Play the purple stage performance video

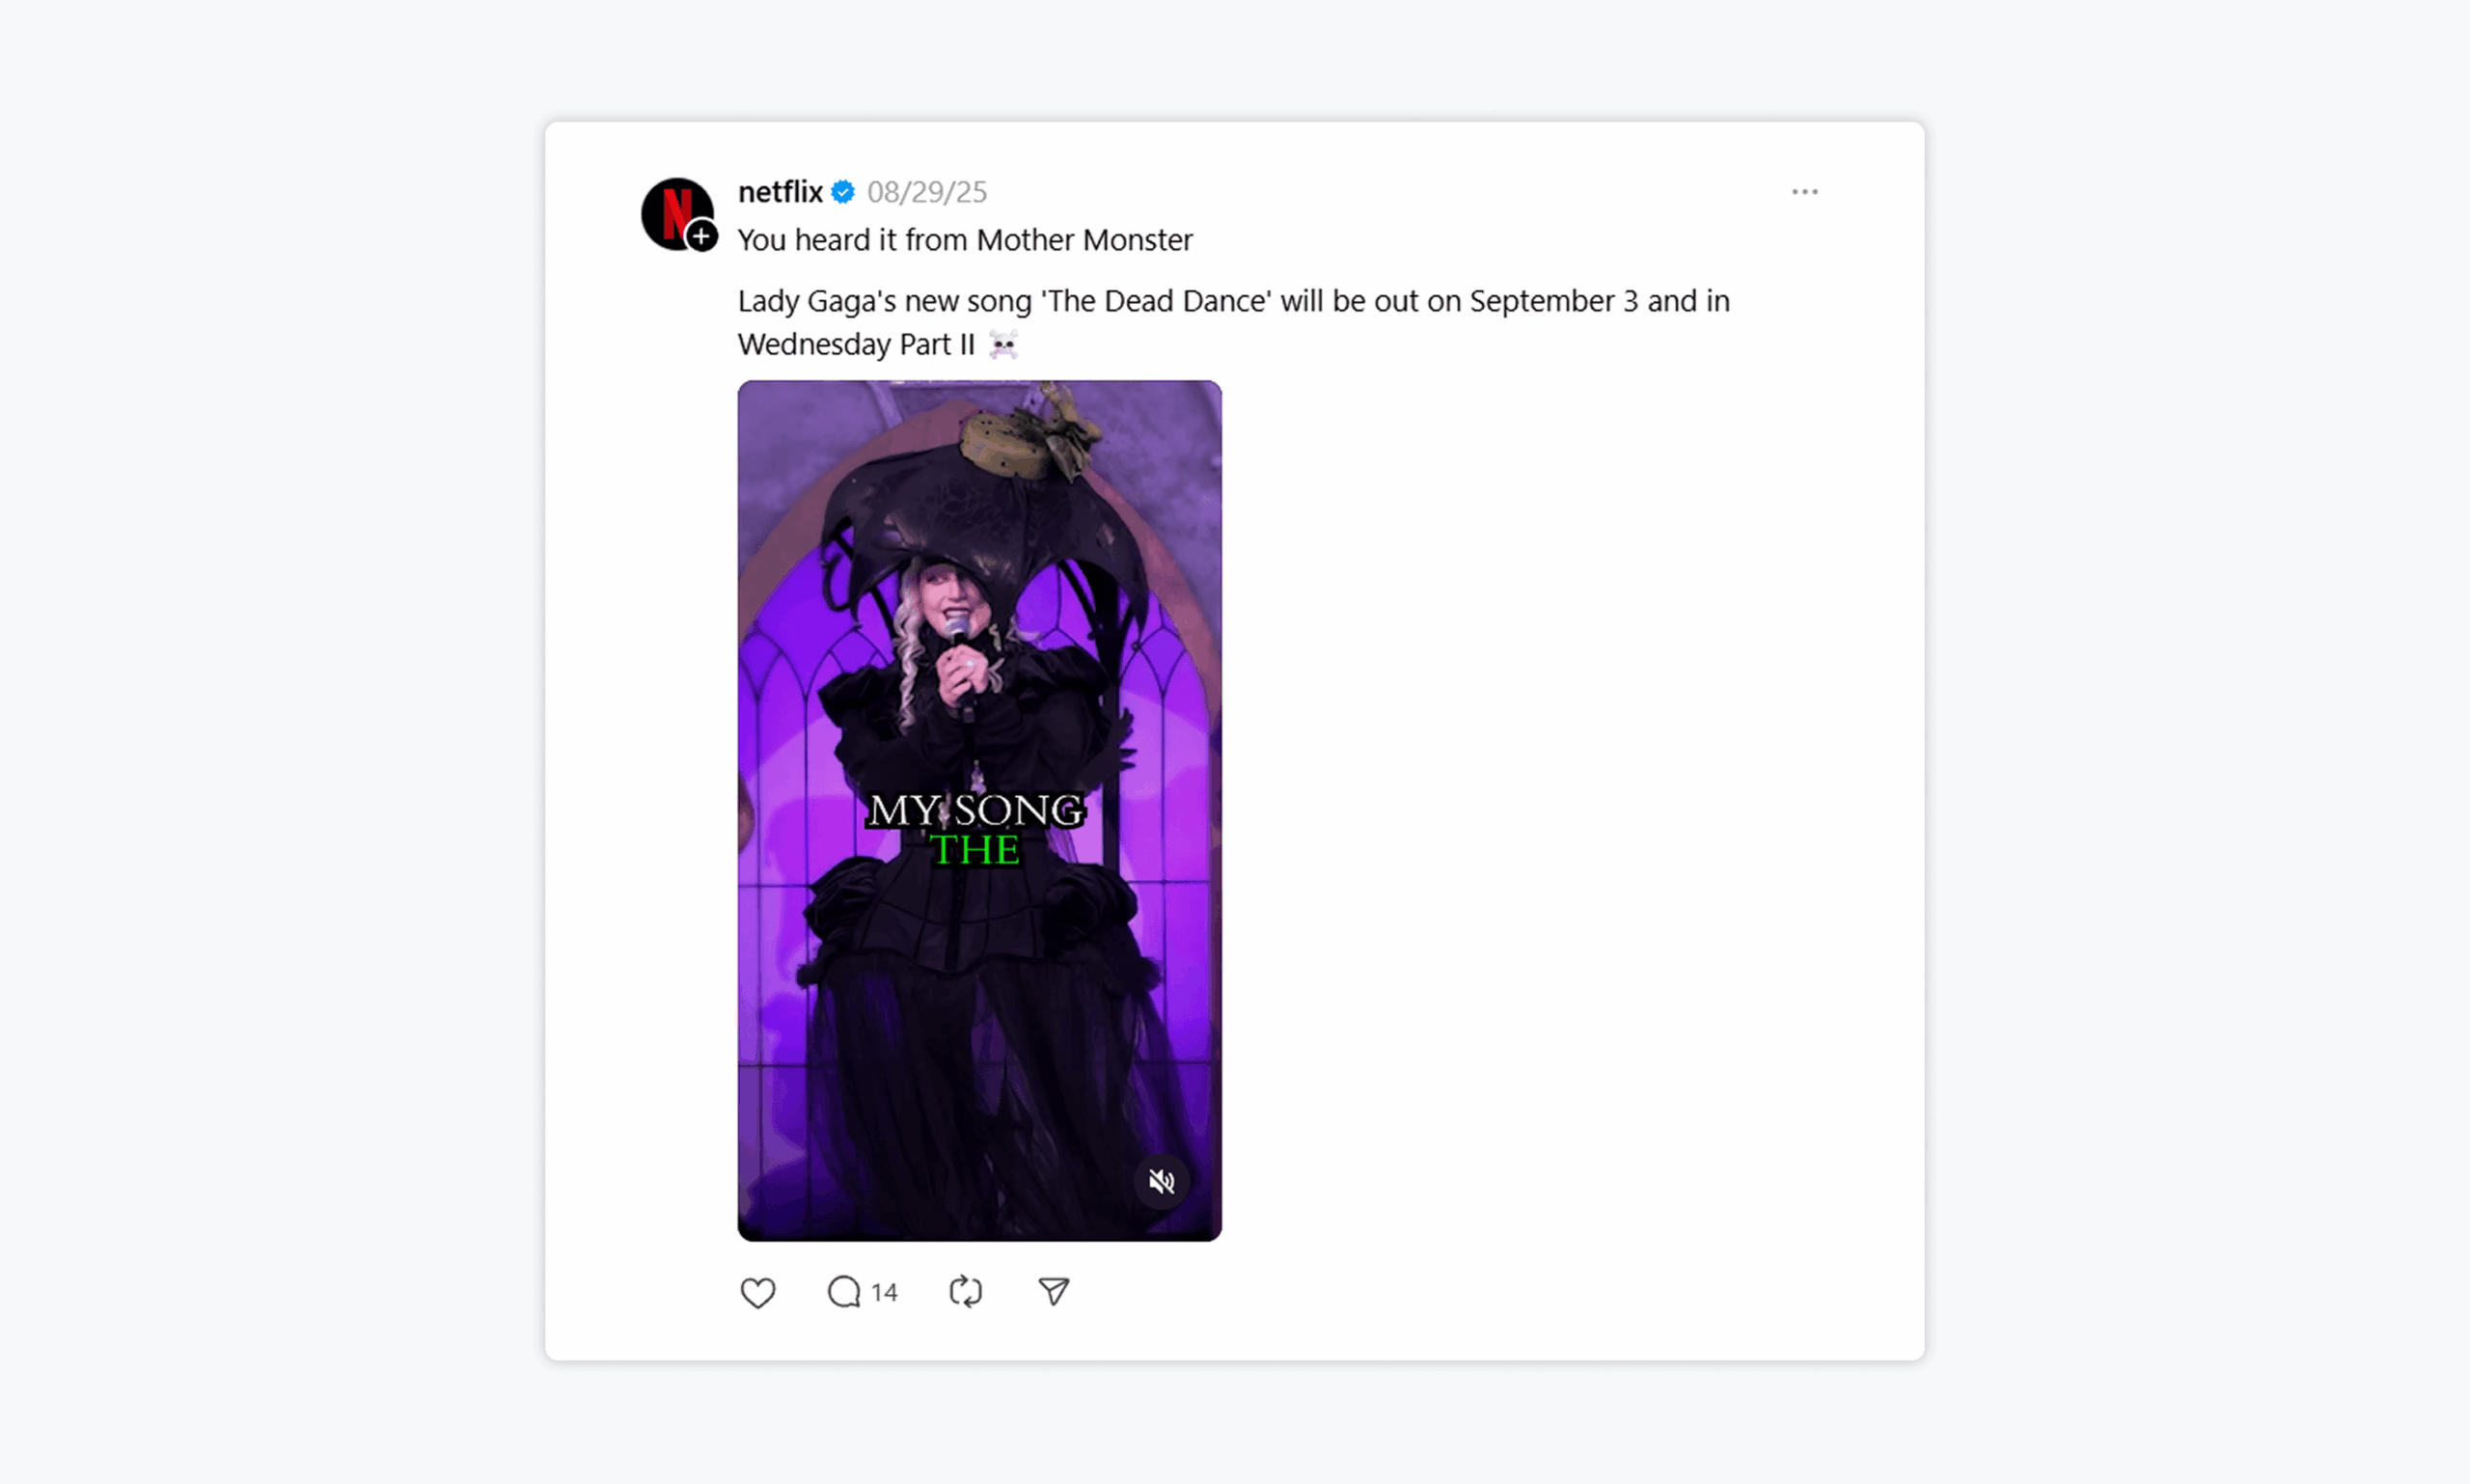pyautogui.click(x=979, y=810)
